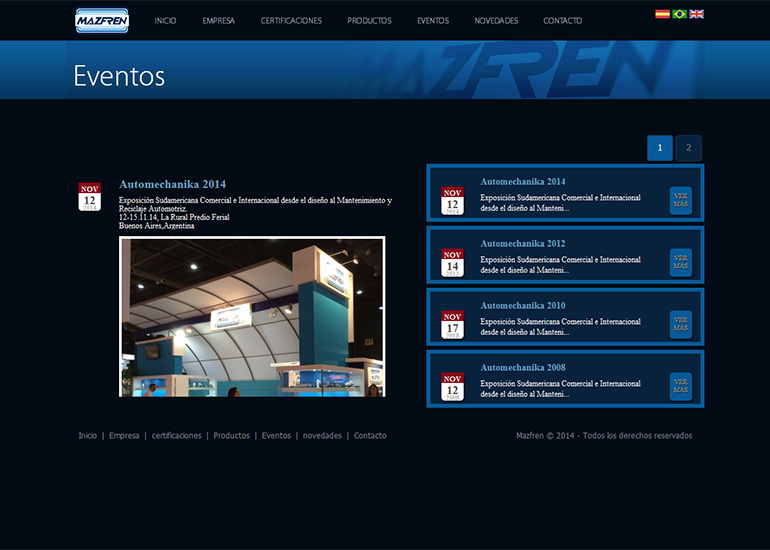Click the Mazfren logo in the header

click(x=102, y=21)
